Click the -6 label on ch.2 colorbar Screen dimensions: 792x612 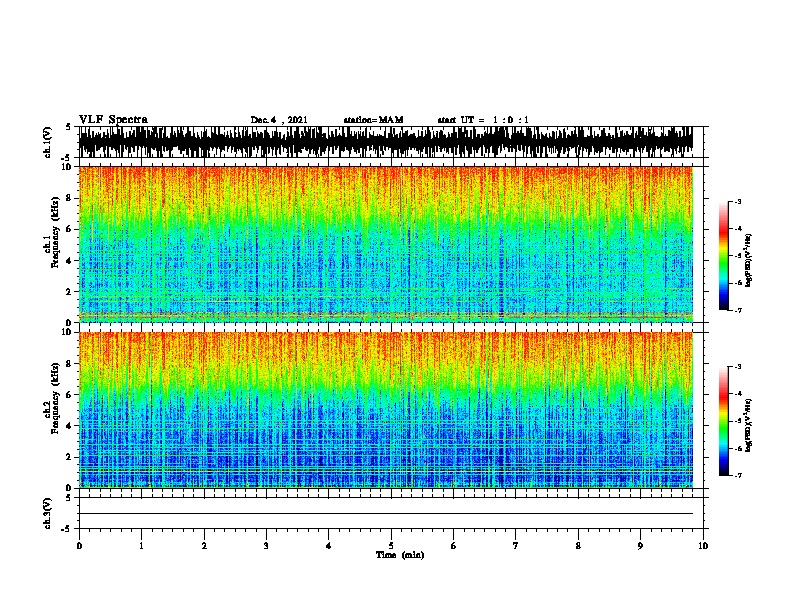tap(738, 448)
